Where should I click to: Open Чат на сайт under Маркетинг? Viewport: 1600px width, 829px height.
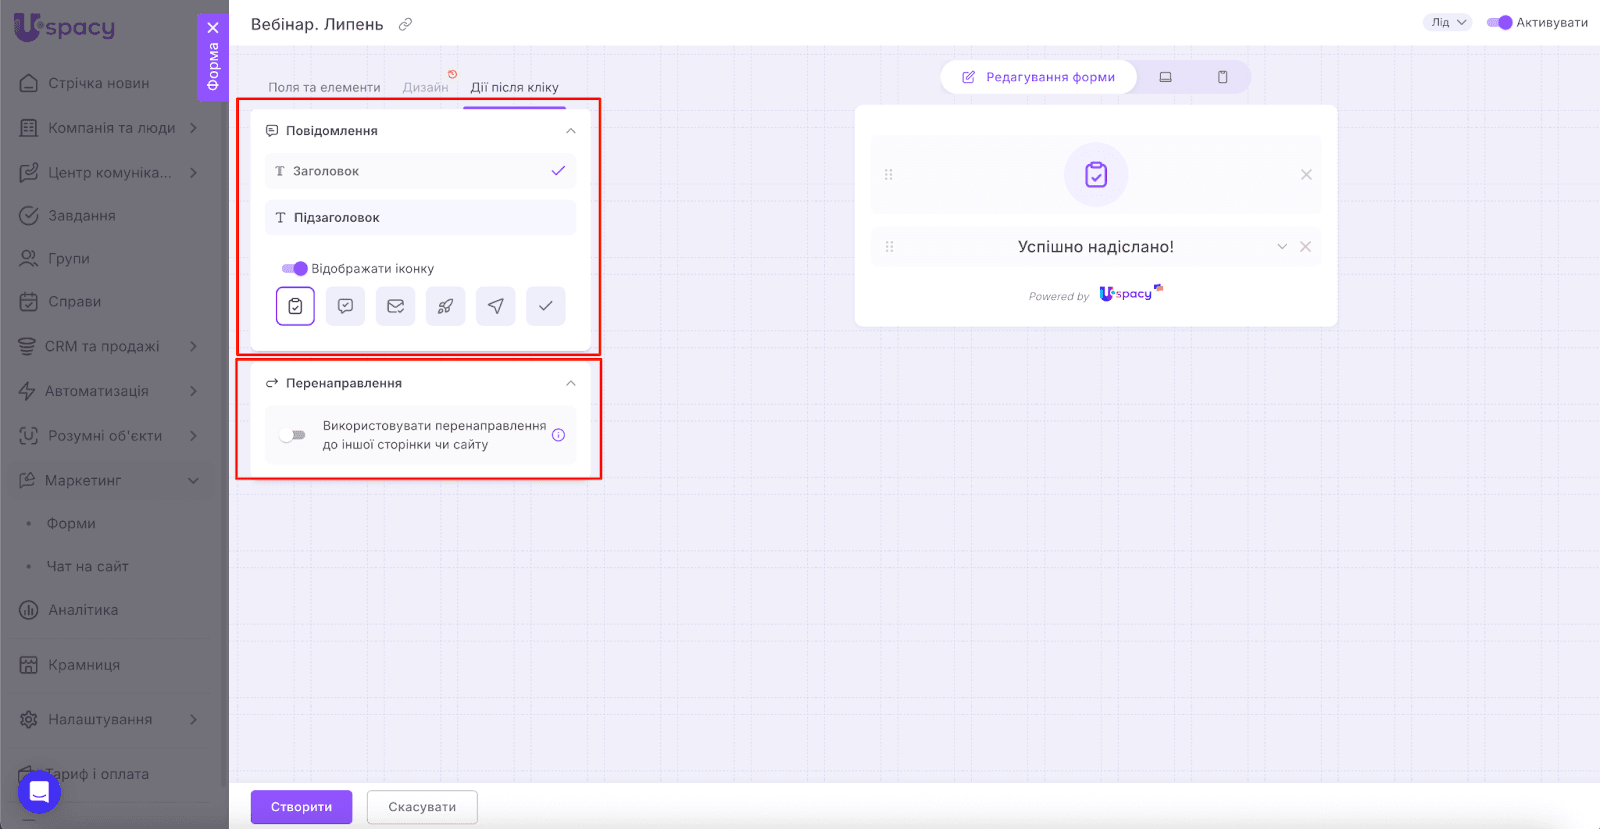pyautogui.click(x=87, y=566)
